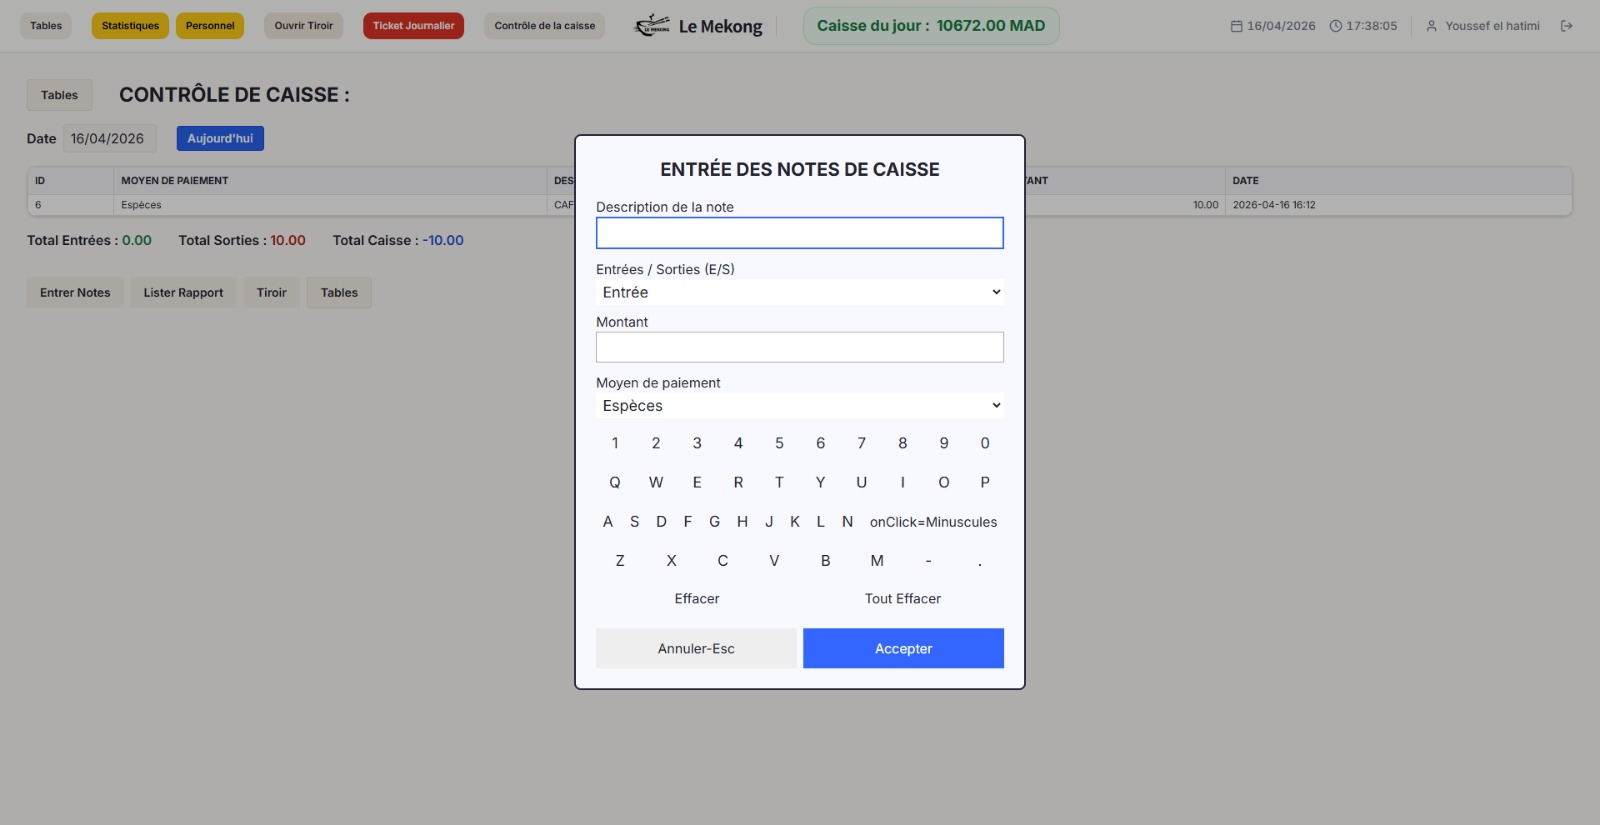Tap the letter M key
Image resolution: width=1600 pixels, height=825 pixels.
[x=877, y=561]
